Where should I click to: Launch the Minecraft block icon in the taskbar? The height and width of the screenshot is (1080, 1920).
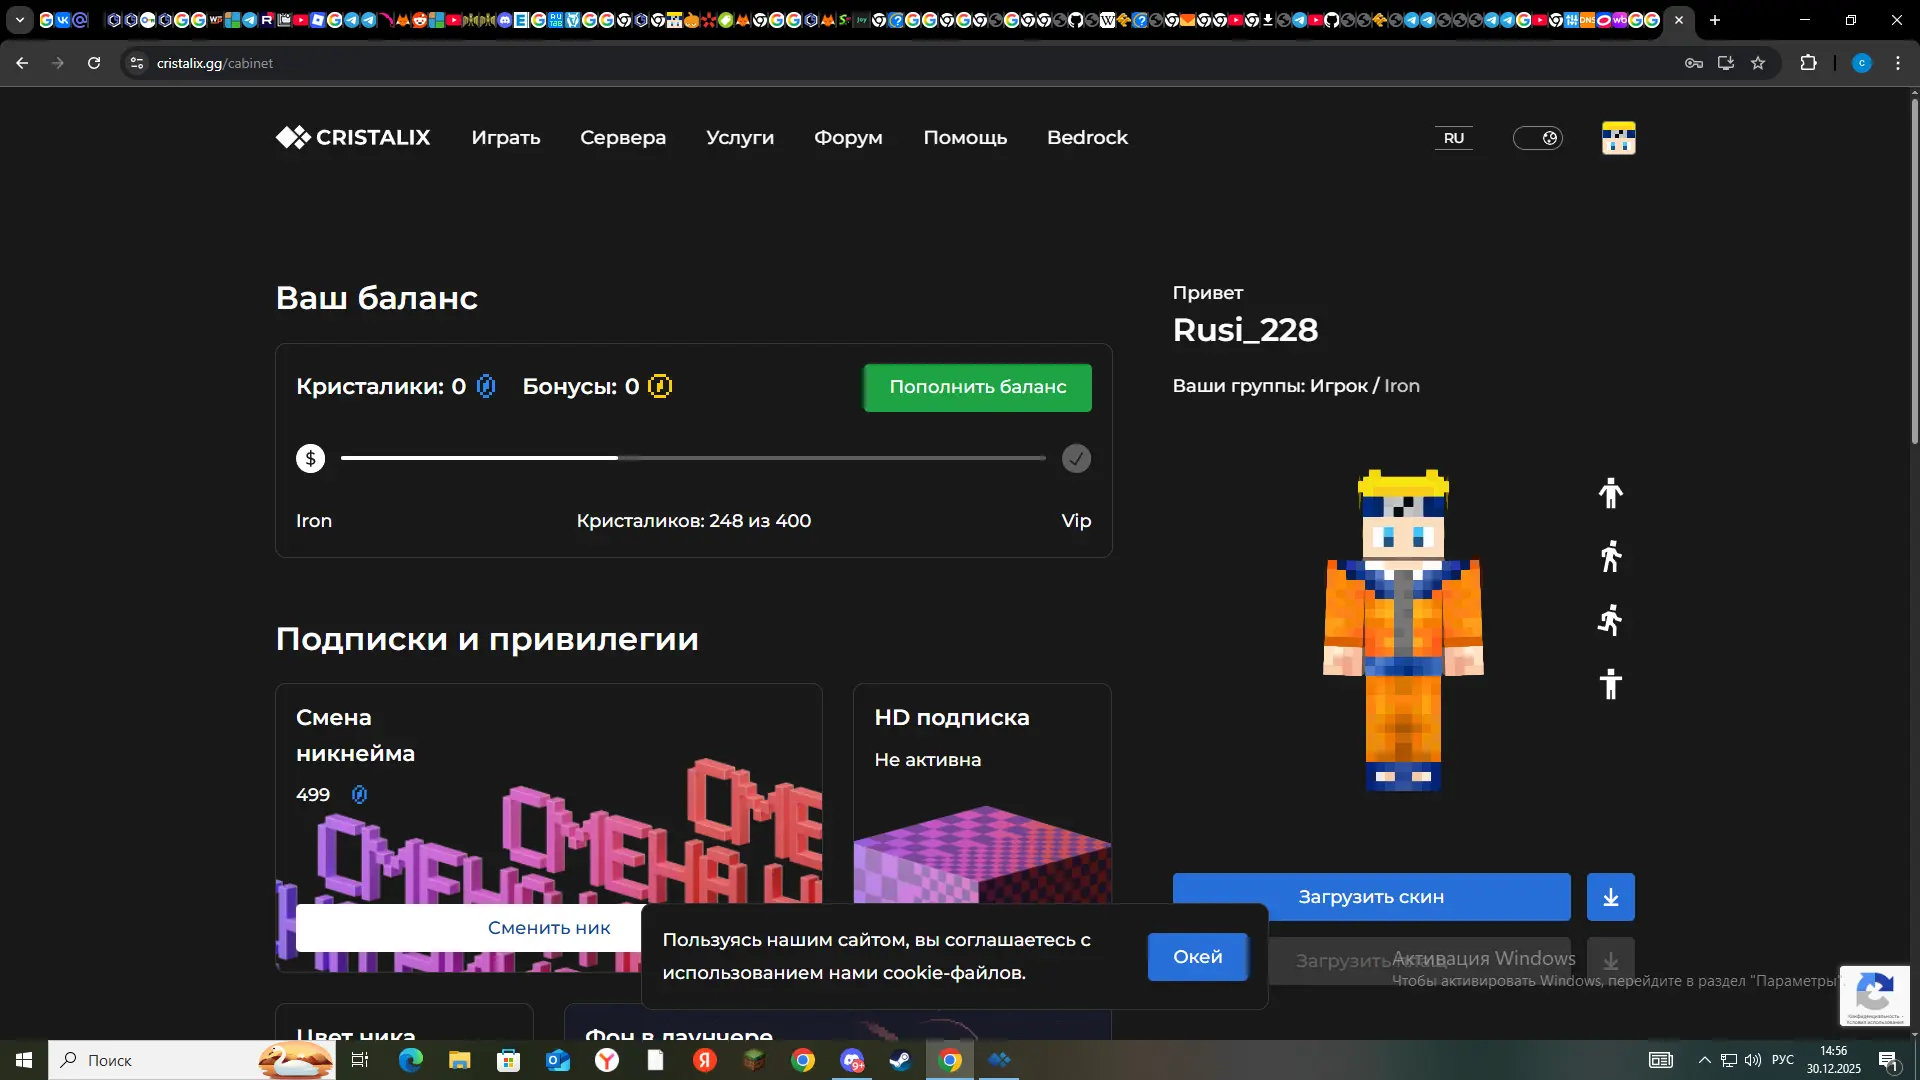click(754, 1060)
